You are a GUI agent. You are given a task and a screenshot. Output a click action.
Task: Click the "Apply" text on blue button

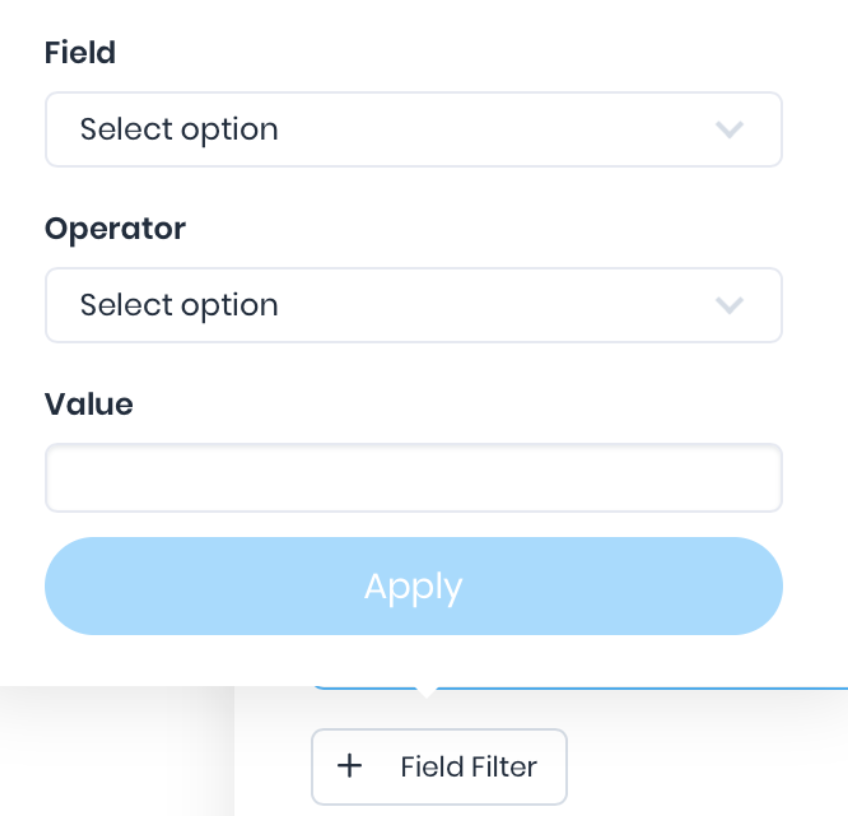pos(413,587)
